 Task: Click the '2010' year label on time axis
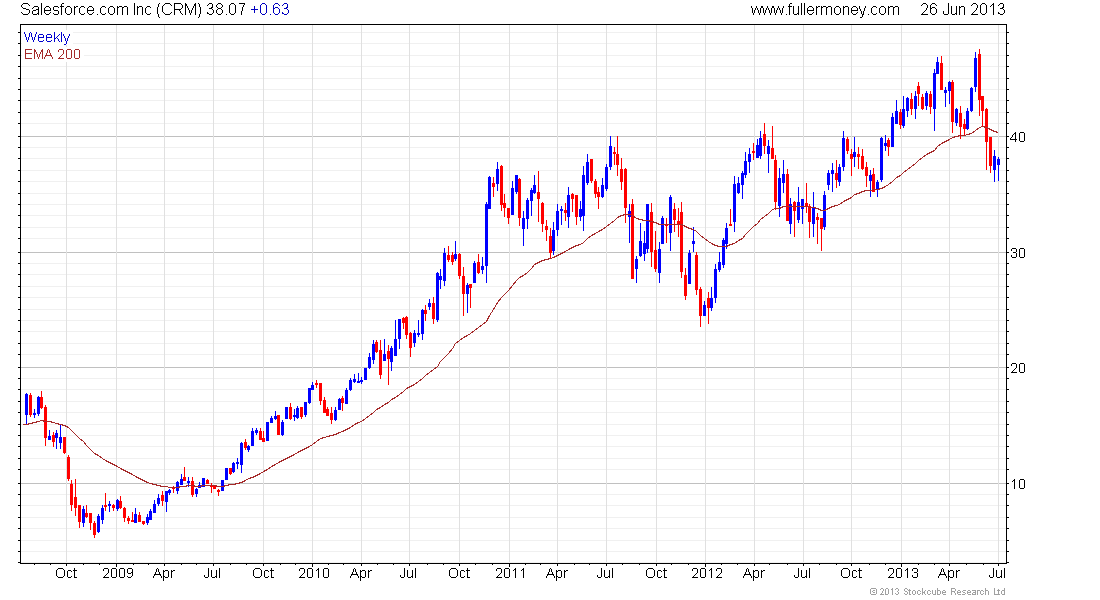click(x=314, y=573)
